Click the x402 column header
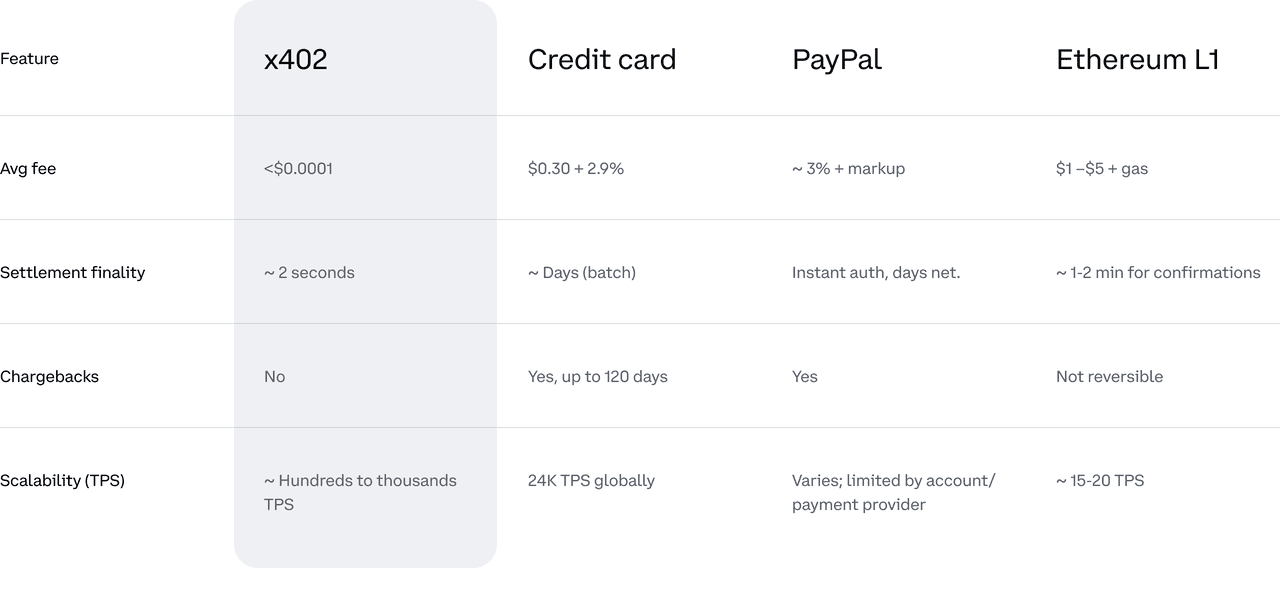Image resolution: width=1280 pixels, height=600 pixels. pos(296,60)
